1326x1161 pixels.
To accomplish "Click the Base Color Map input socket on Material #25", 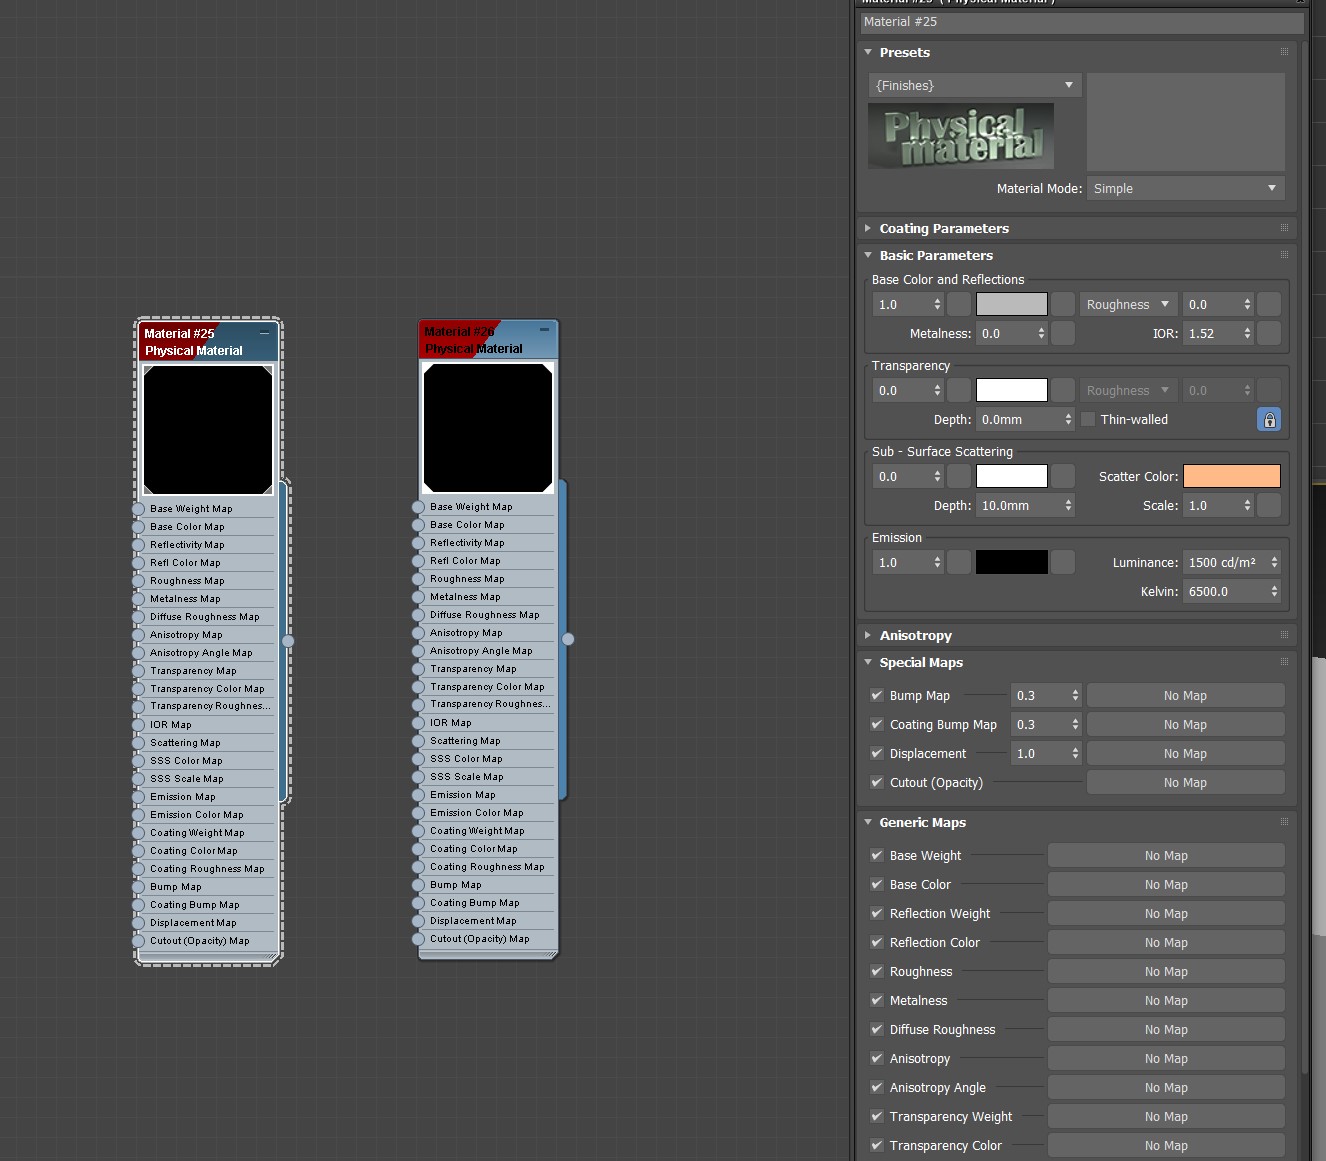I will [x=137, y=526].
